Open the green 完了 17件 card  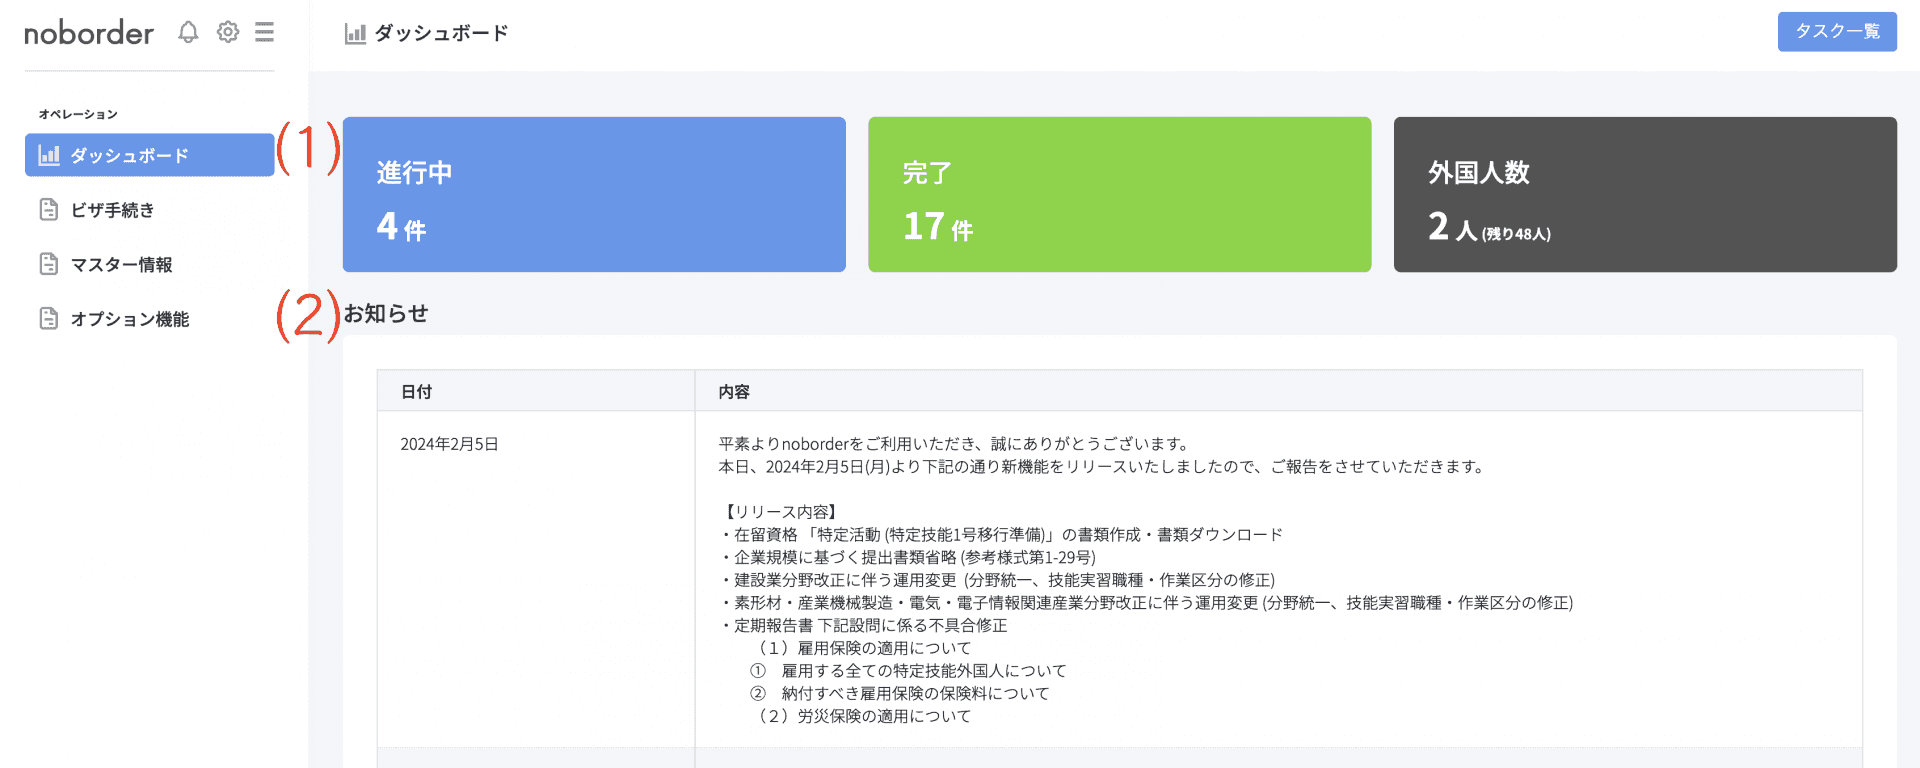(1119, 194)
